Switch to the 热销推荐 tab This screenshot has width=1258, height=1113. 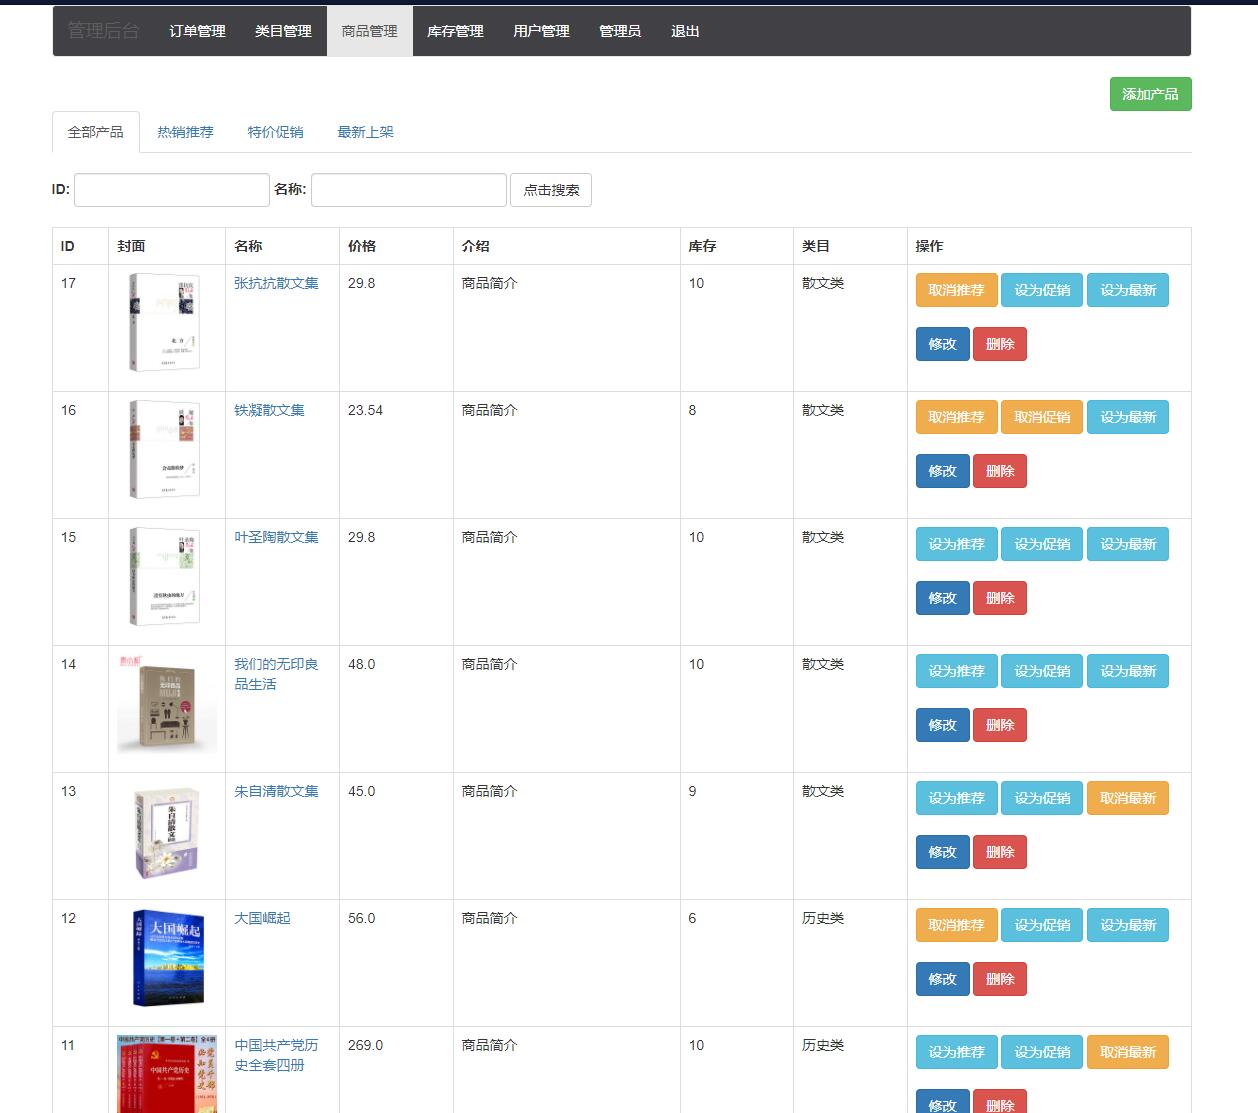[x=185, y=130]
